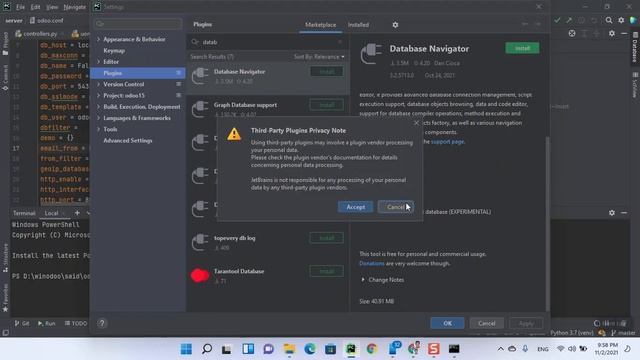Viewport: 640px width, 360px height.
Task: Close the Third-Party Plugins Privacy Note popup
Action: pyautogui.click(x=416, y=122)
